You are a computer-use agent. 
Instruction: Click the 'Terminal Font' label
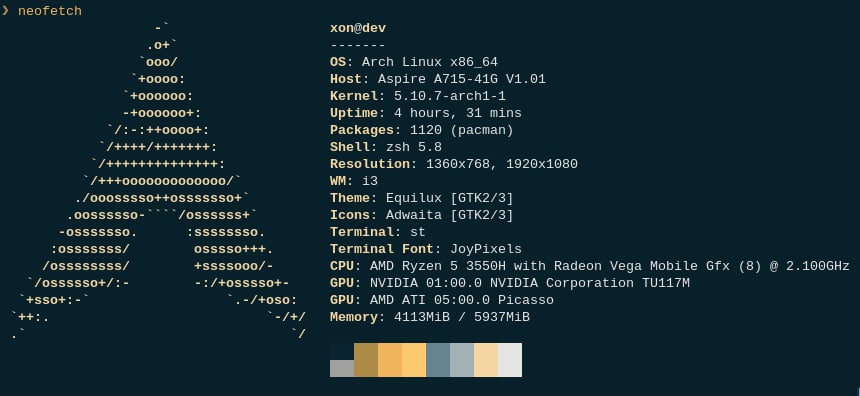click(x=382, y=249)
